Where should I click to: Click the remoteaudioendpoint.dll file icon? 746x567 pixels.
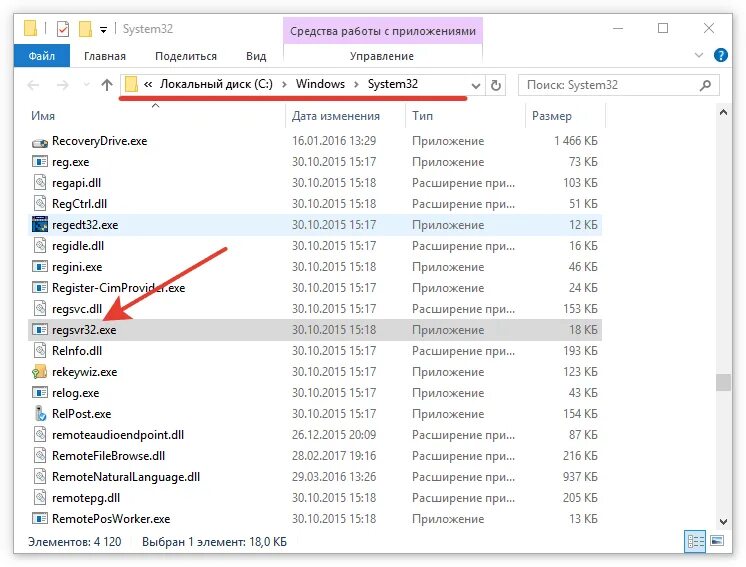pyautogui.click(x=40, y=434)
